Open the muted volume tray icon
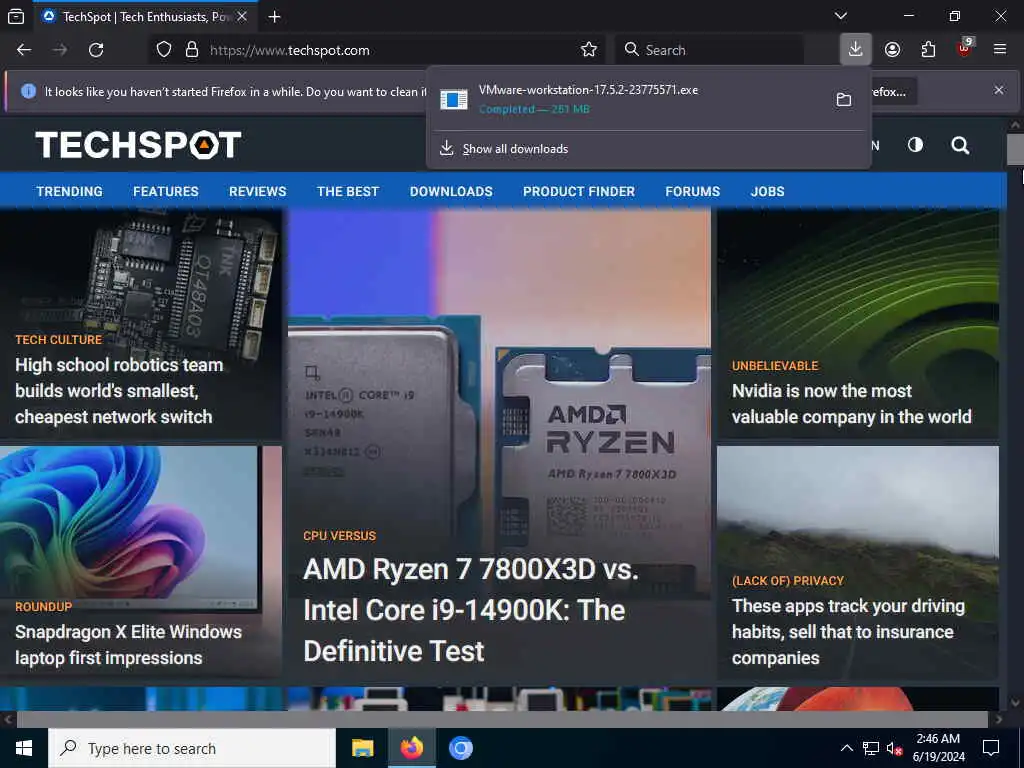Image resolution: width=1024 pixels, height=768 pixels. click(x=894, y=748)
